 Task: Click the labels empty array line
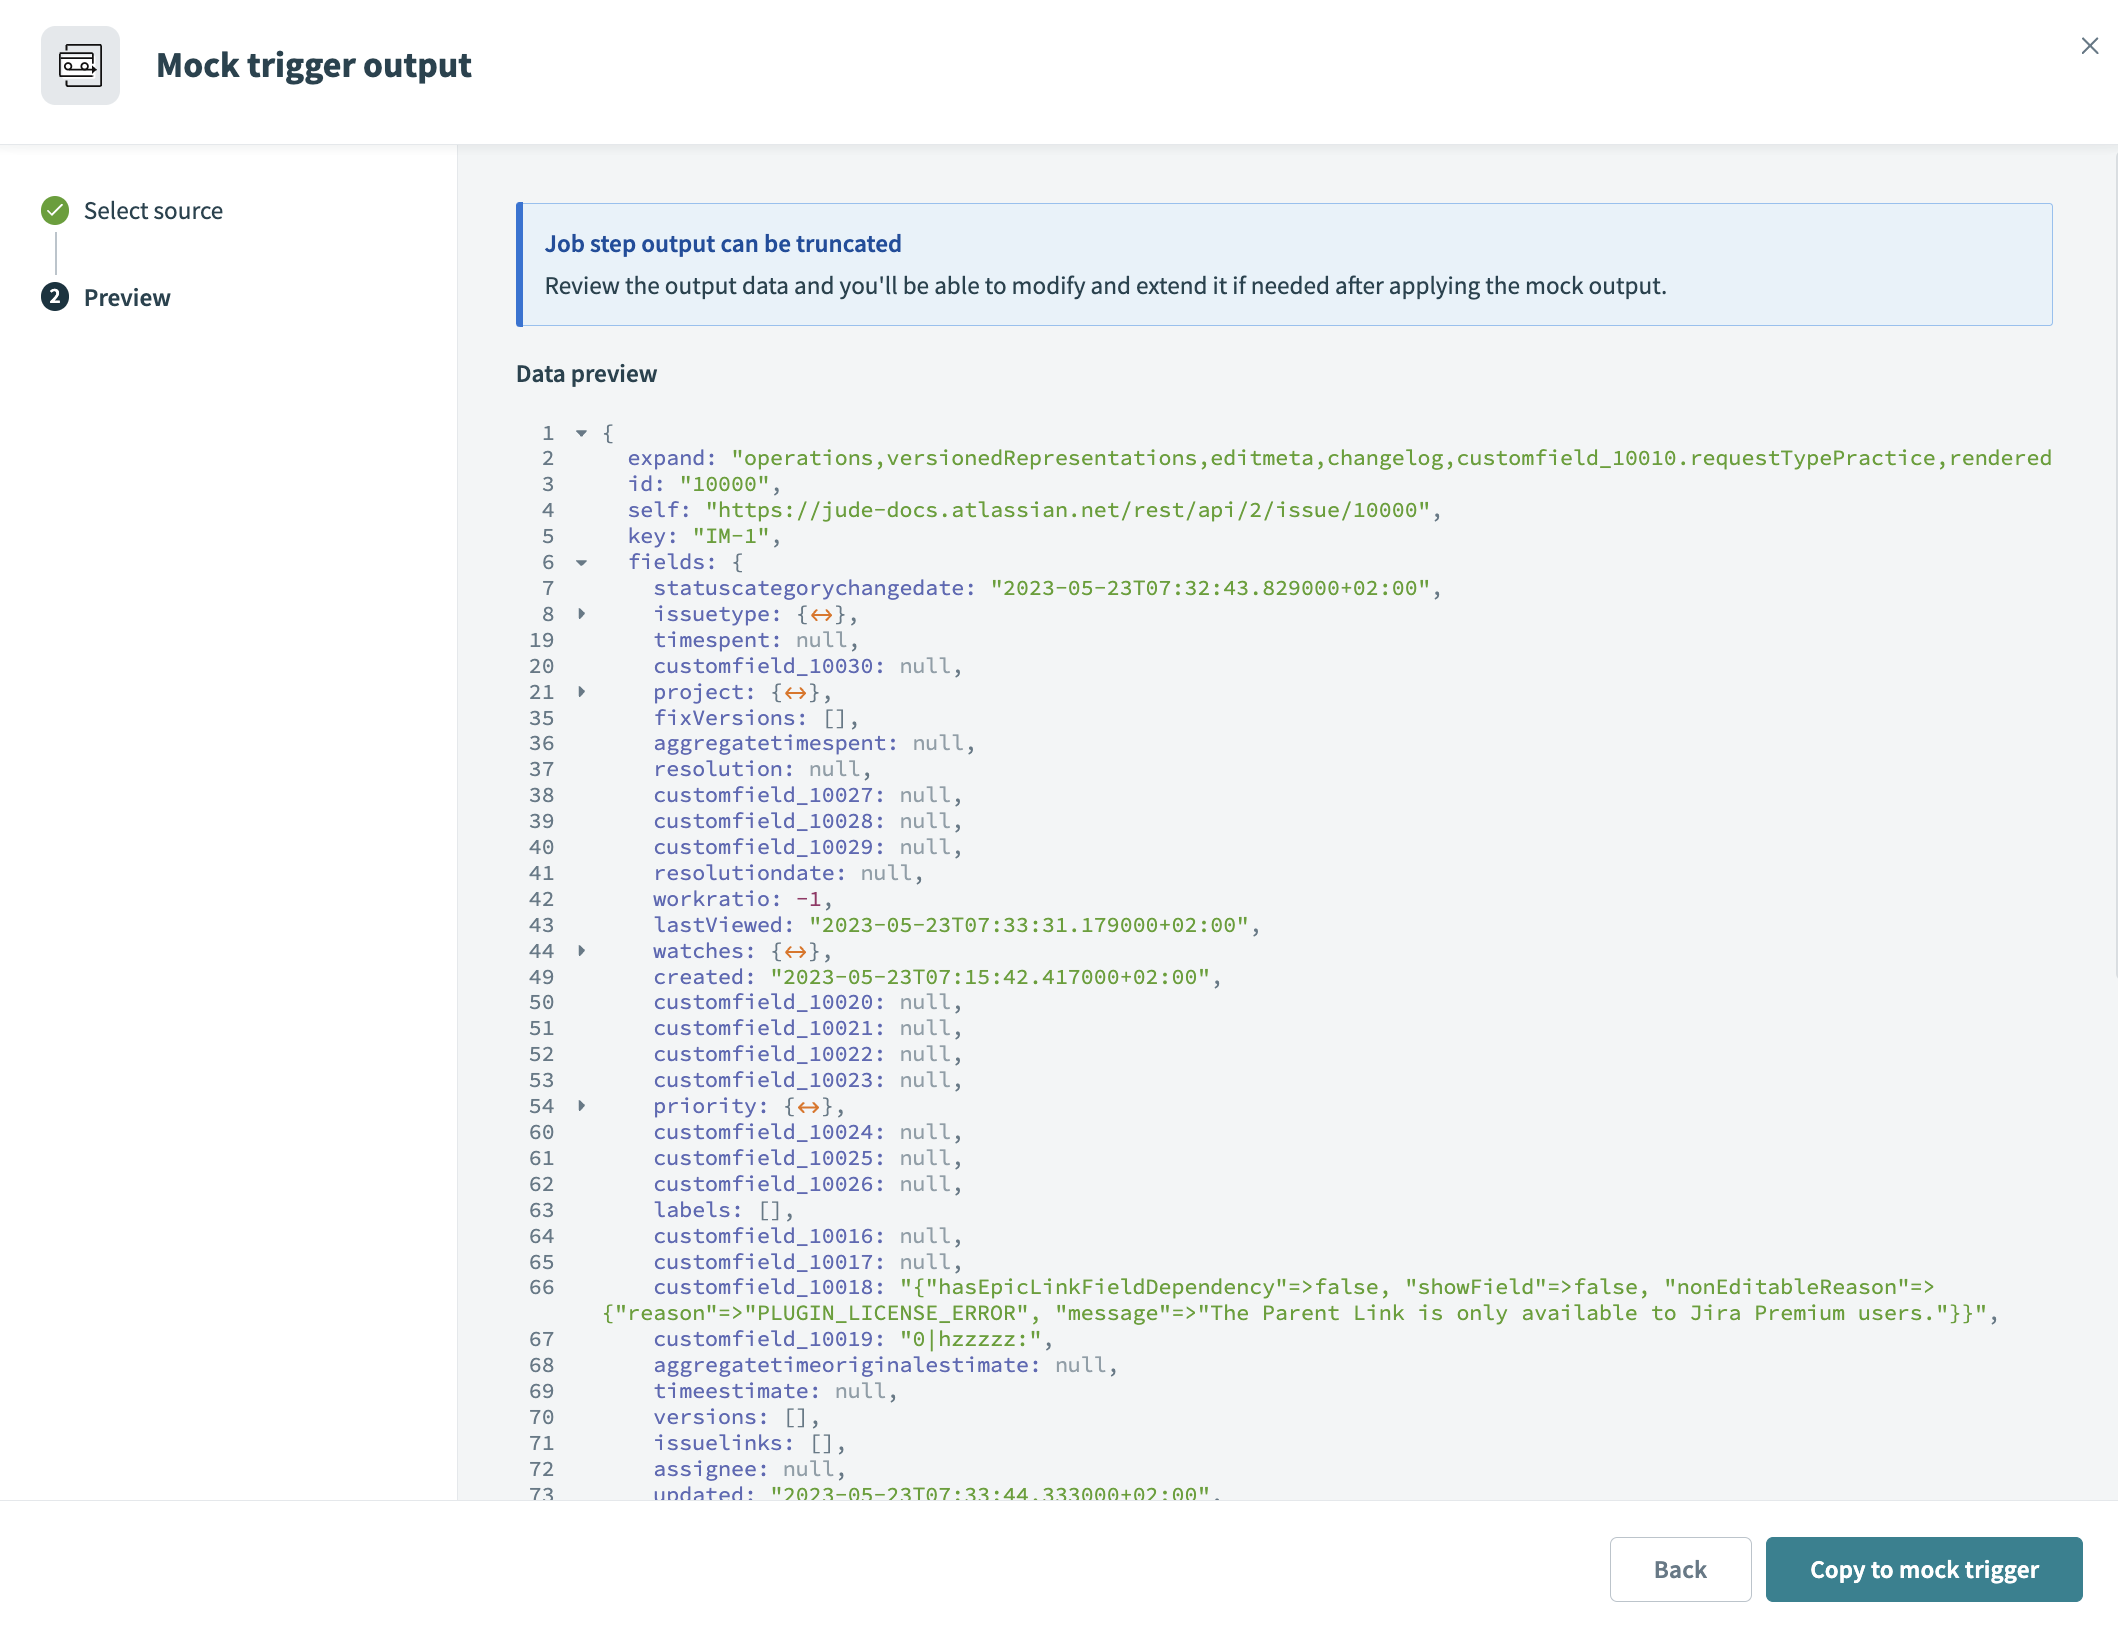723,1210
